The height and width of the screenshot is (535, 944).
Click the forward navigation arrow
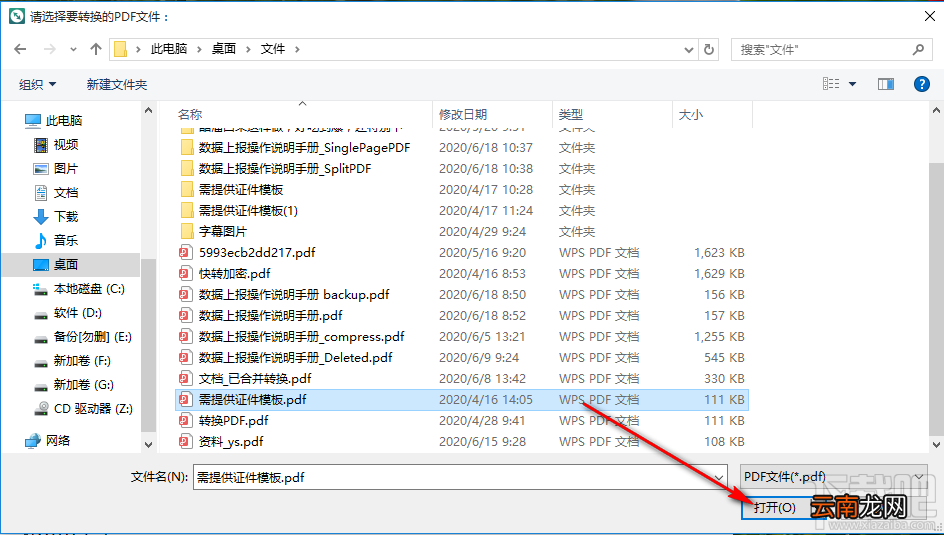[x=50, y=49]
